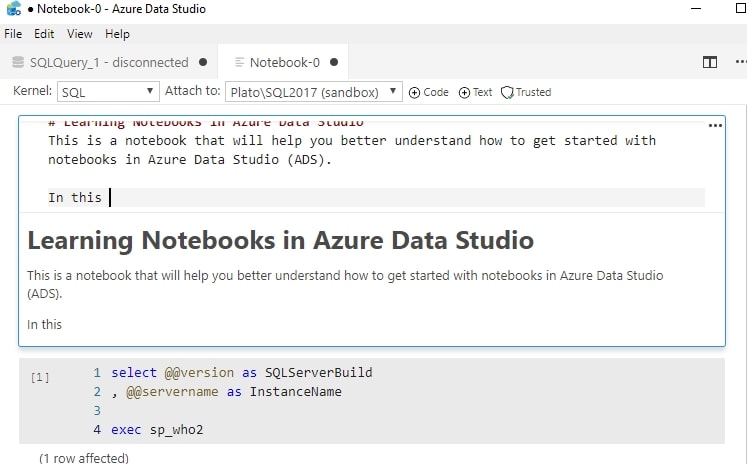Open the Kernel SQL dropdown
This screenshot has width=747, height=464.
(x=108, y=92)
